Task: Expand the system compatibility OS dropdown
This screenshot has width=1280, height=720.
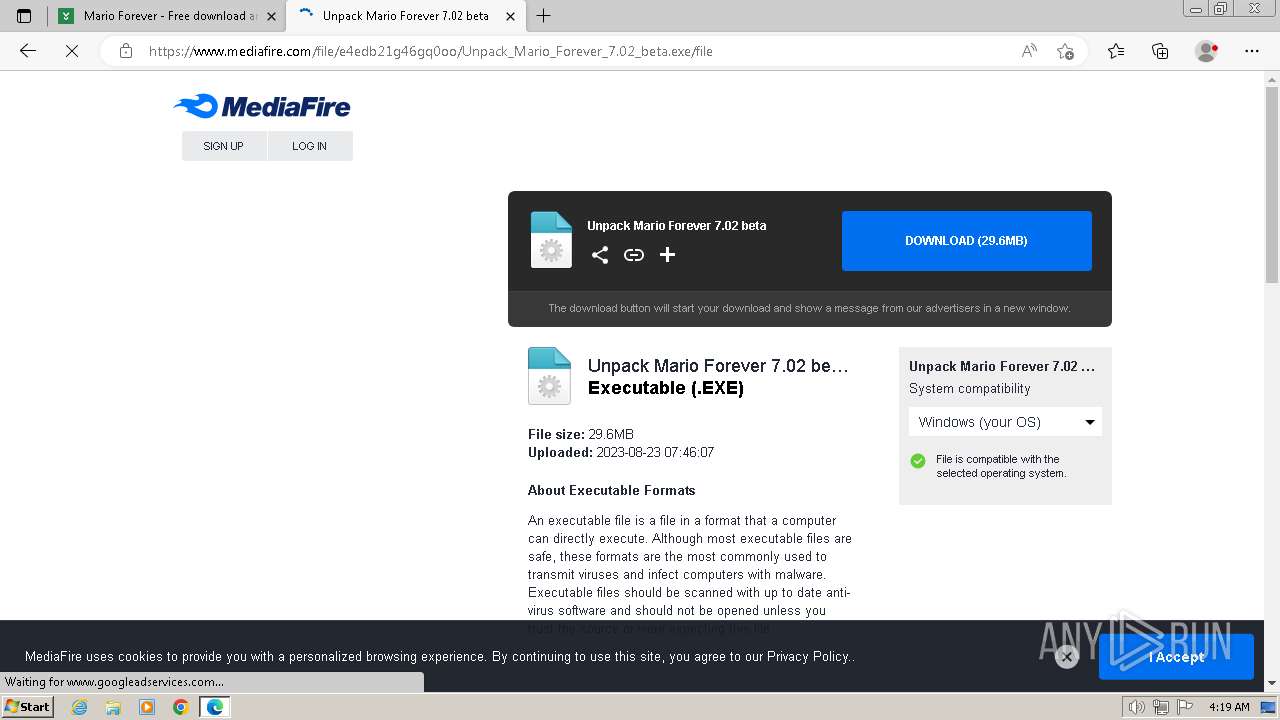Action: click(1005, 422)
